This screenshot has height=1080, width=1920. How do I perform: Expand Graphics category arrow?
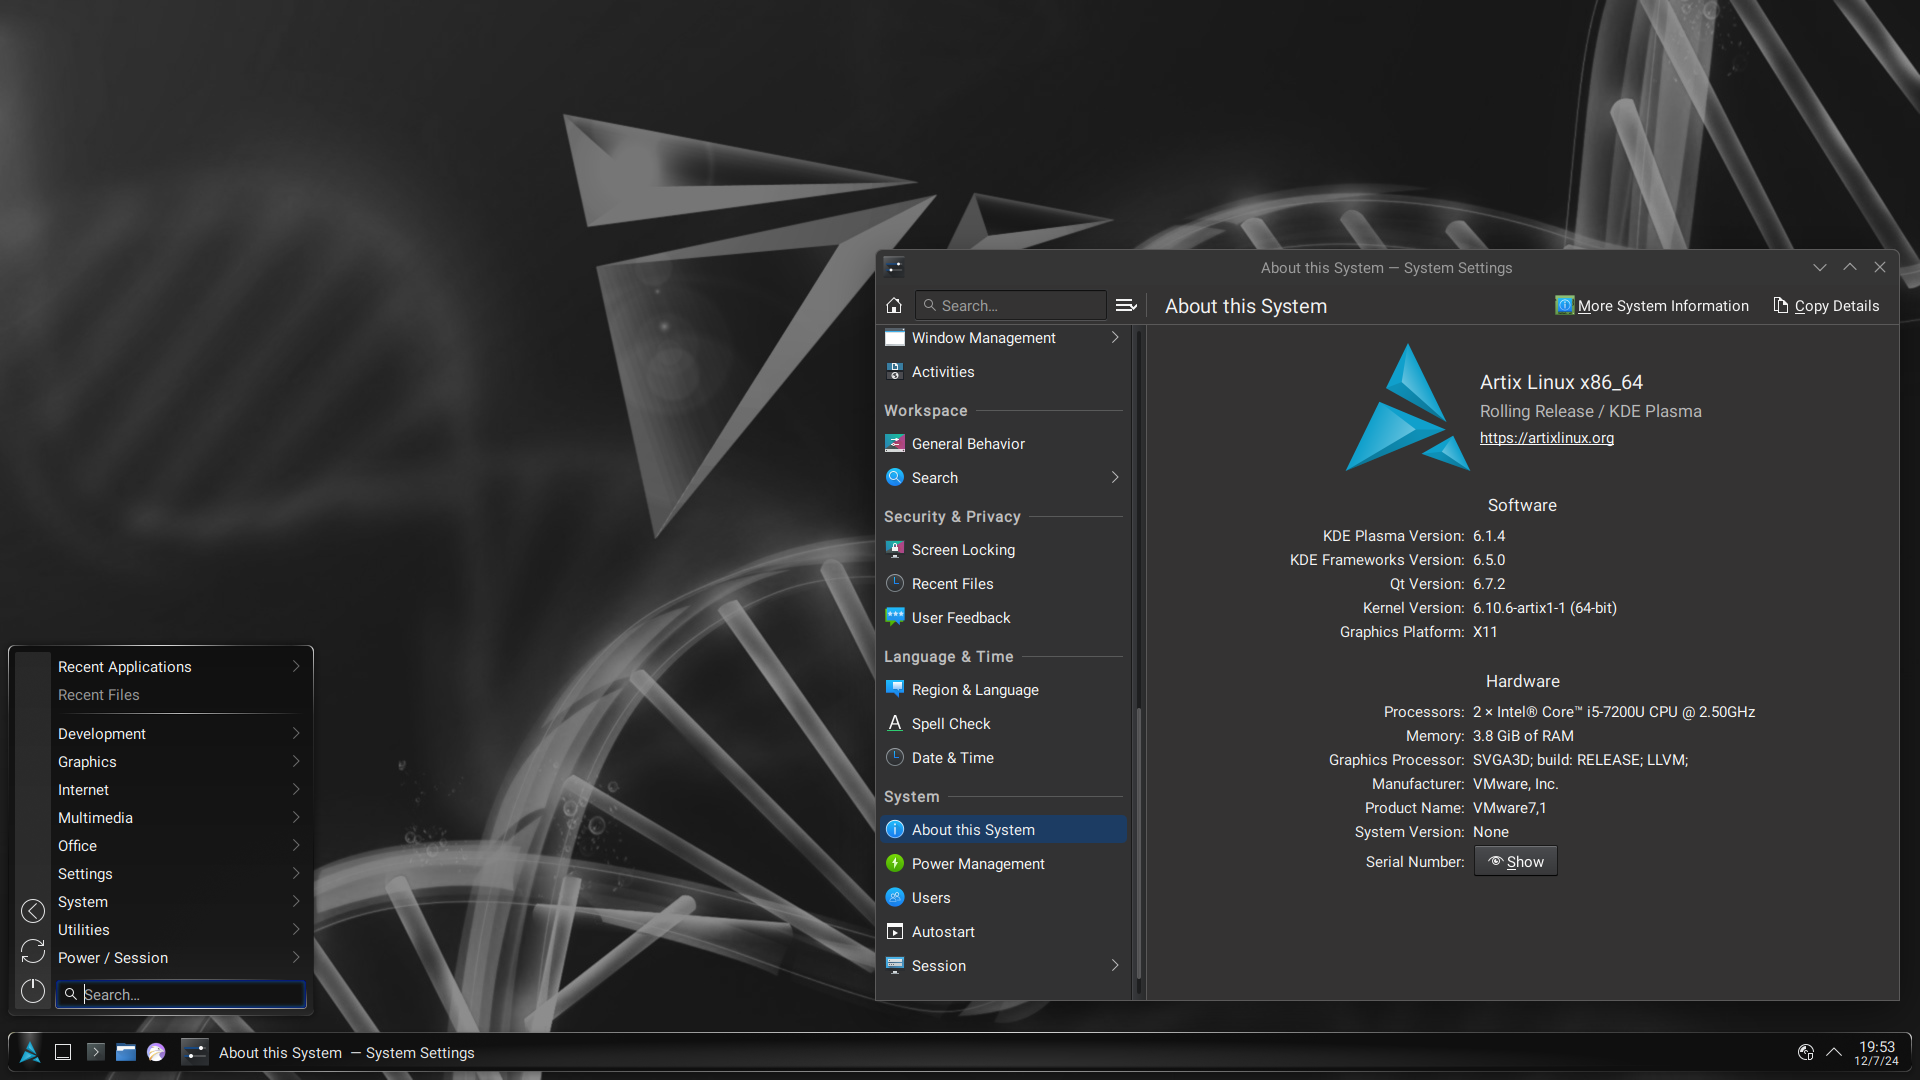[x=296, y=762]
